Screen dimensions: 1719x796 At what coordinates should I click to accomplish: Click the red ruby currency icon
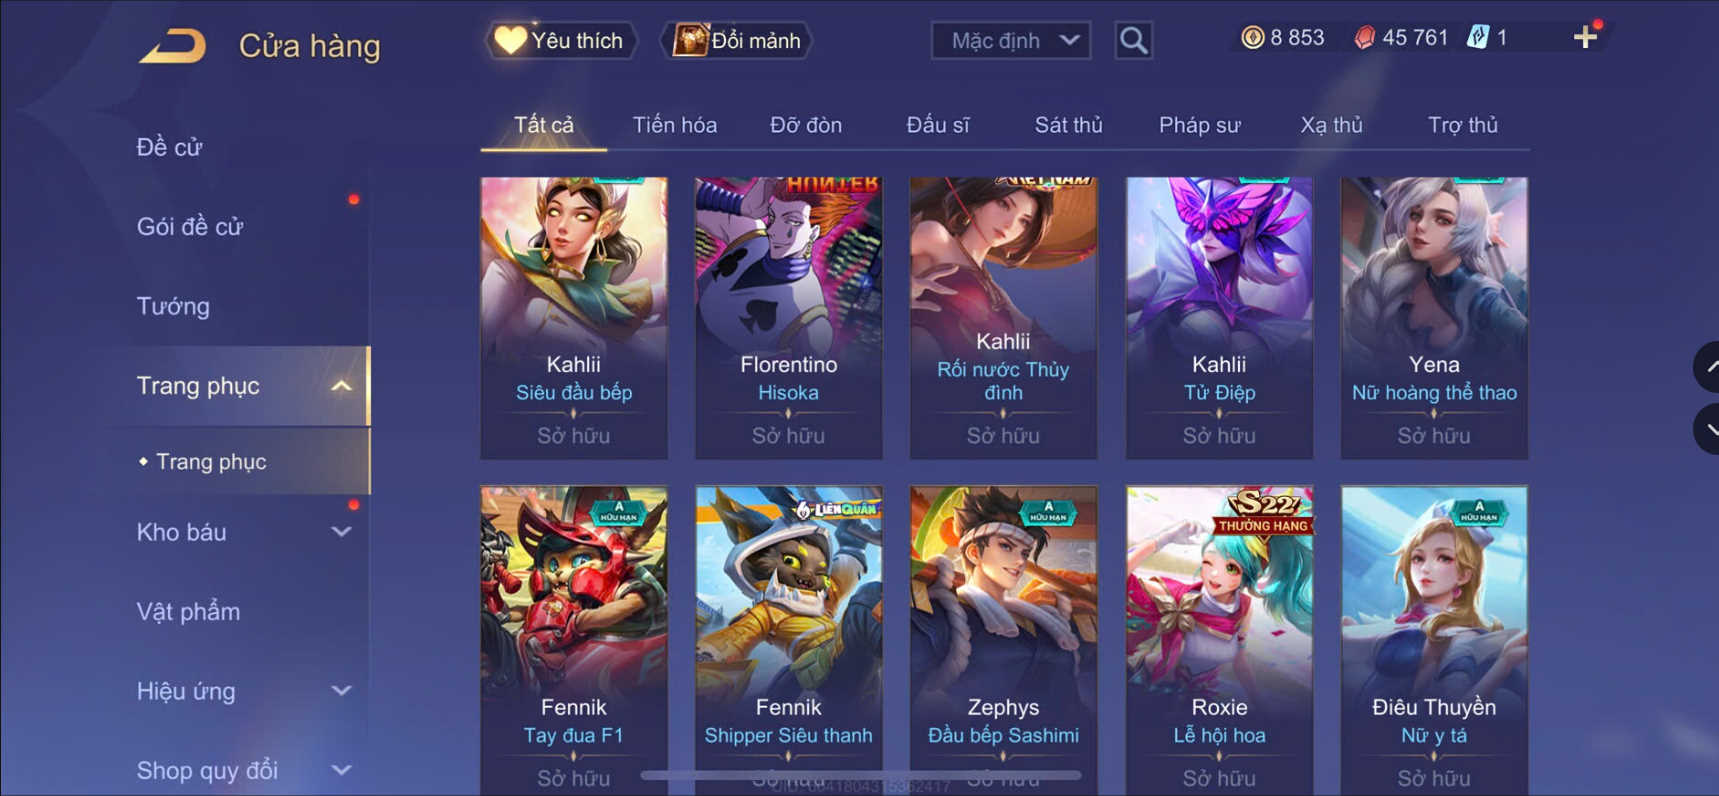[1364, 38]
